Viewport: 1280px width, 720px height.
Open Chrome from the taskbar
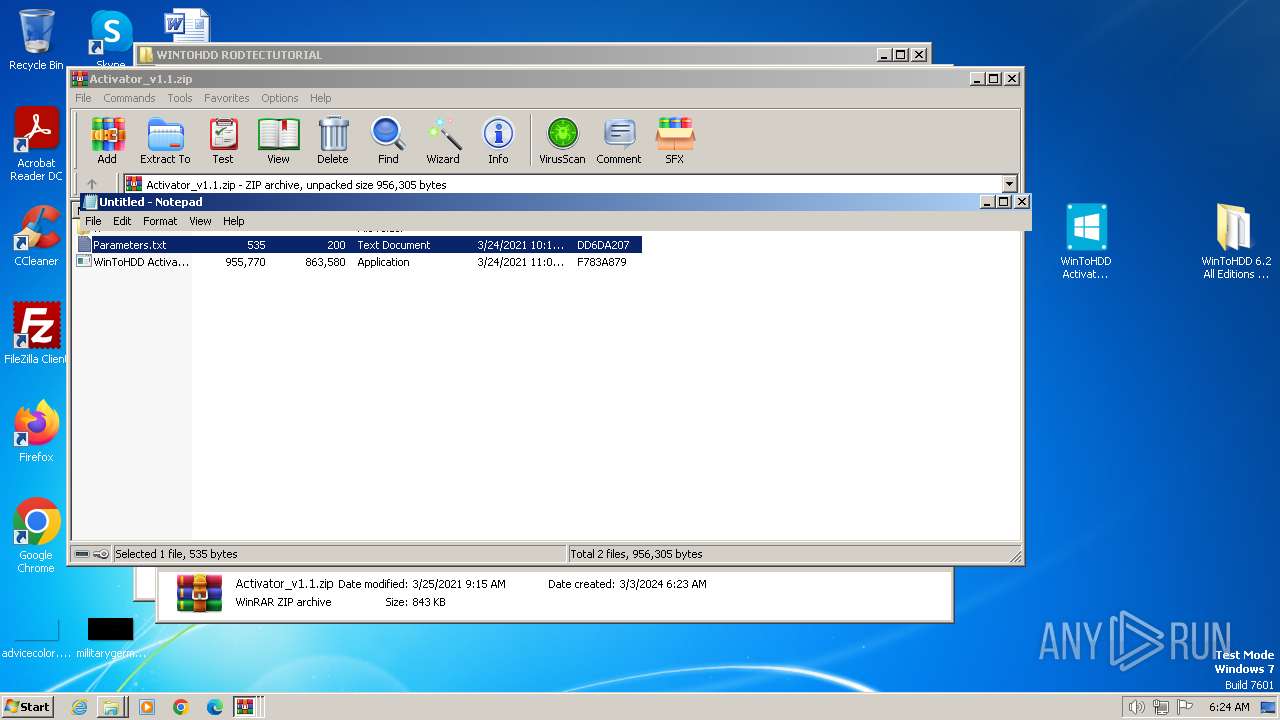[x=181, y=707]
